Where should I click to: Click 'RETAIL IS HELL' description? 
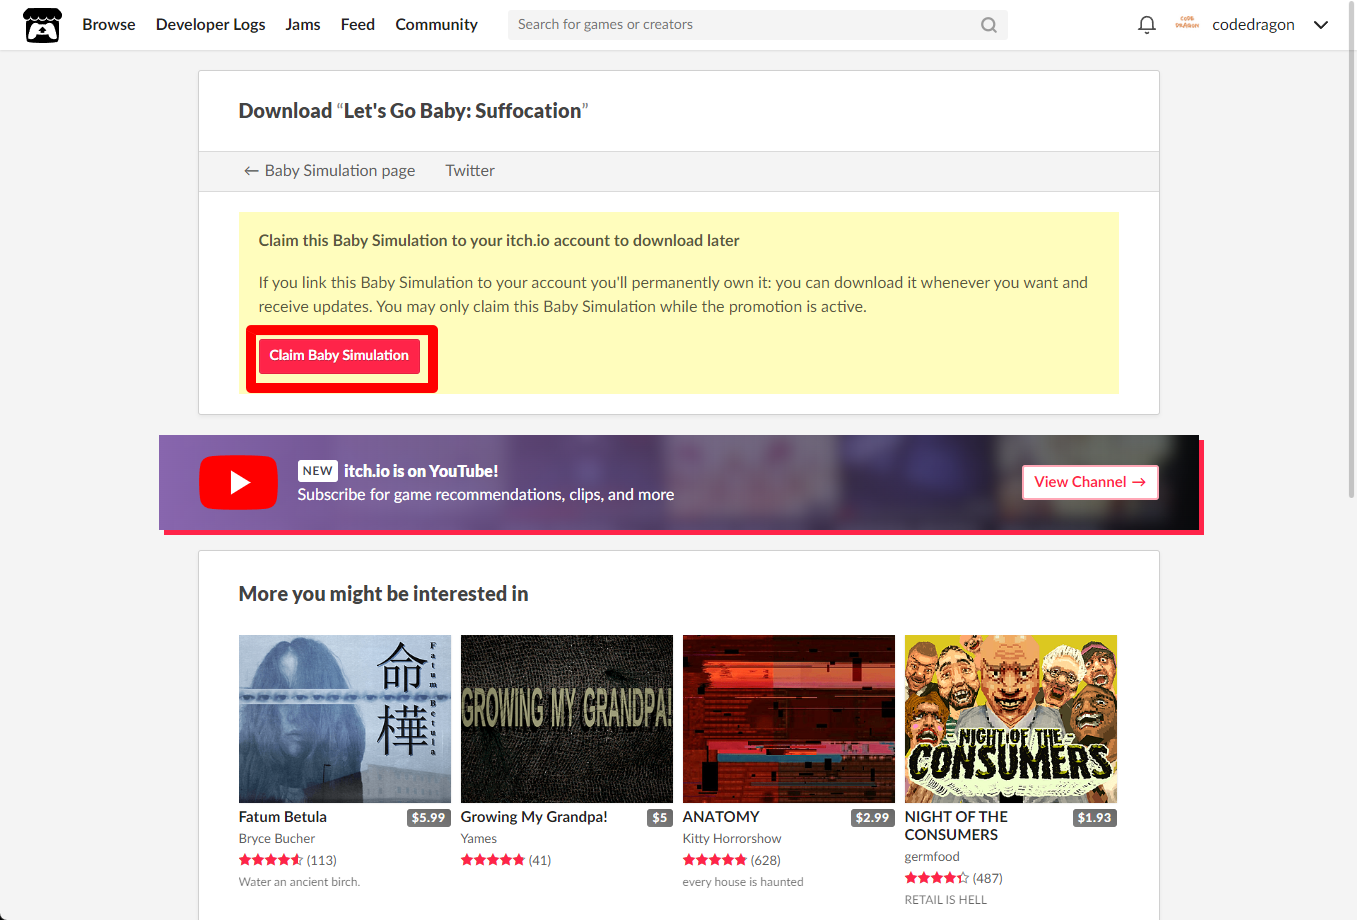pos(946,900)
